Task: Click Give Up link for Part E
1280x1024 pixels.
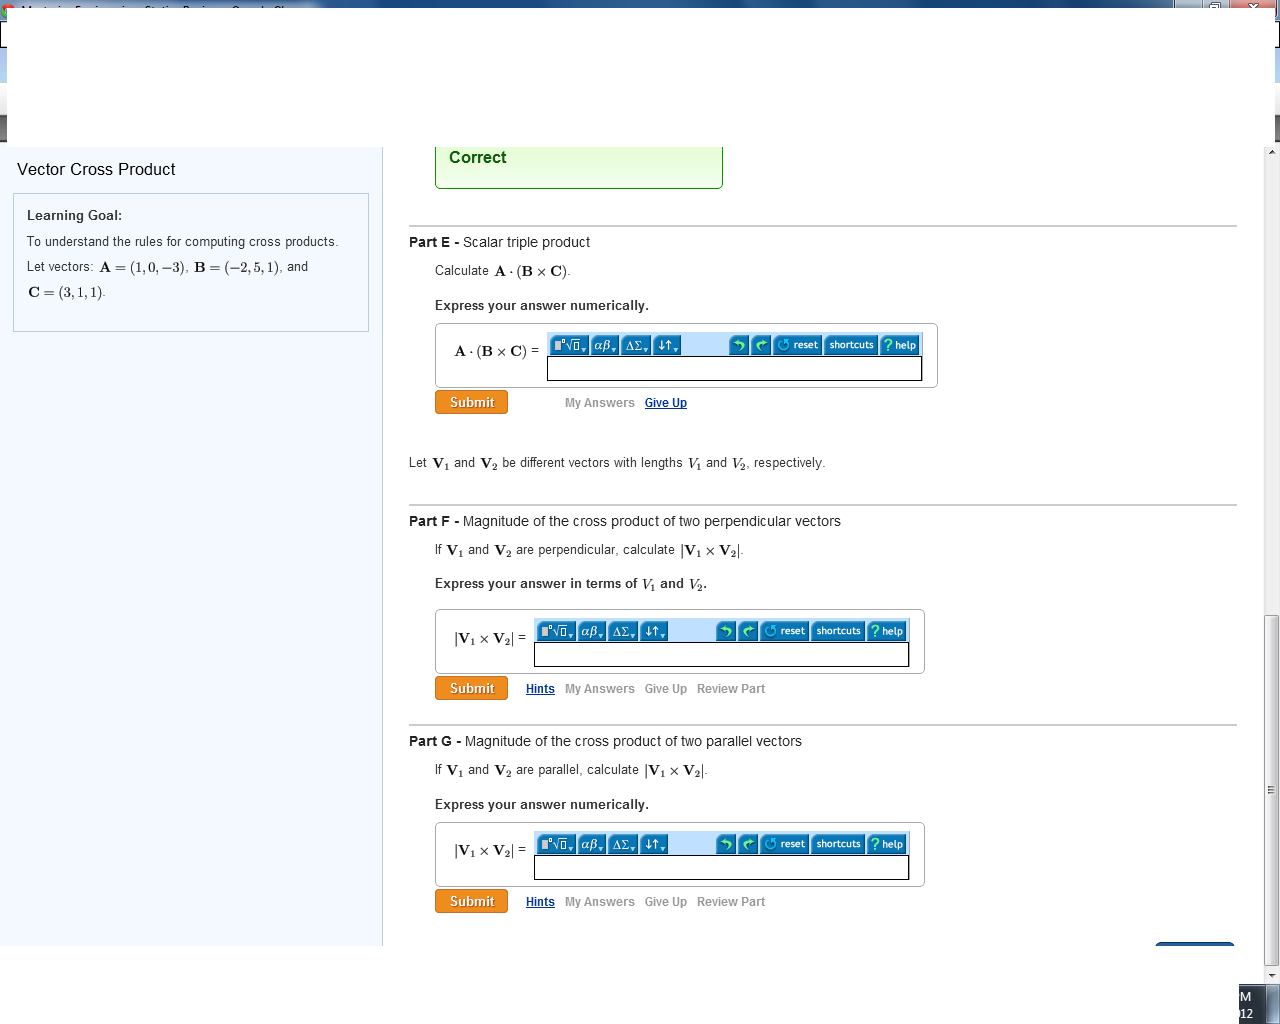Action: tap(666, 403)
